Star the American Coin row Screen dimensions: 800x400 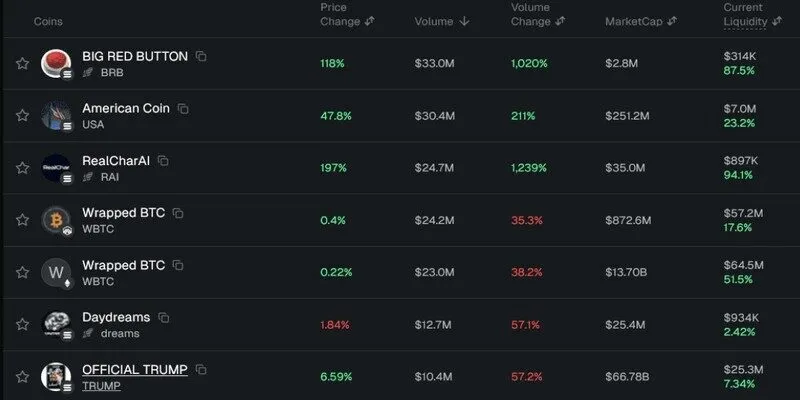22,116
